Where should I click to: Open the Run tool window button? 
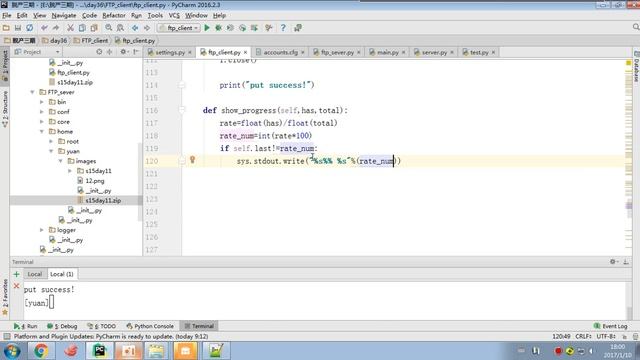coord(25,326)
